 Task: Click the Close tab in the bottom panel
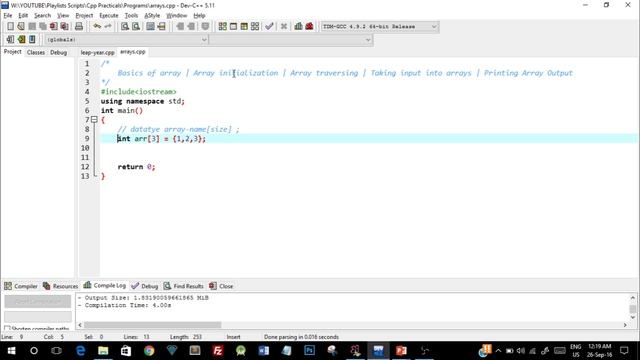[221, 286]
